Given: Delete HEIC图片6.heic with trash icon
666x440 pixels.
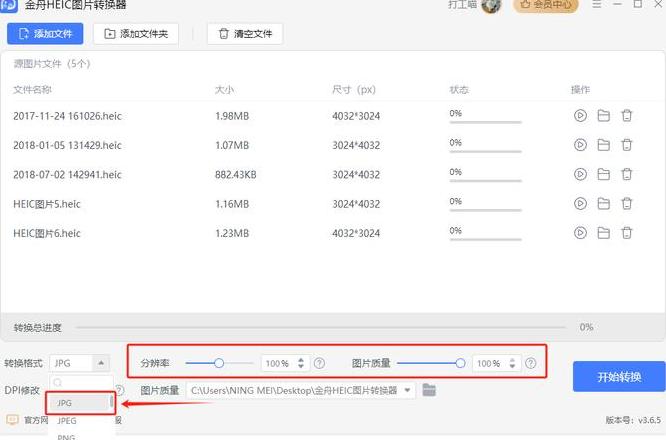Looking at the screenshot, I should tap(627, 233).
